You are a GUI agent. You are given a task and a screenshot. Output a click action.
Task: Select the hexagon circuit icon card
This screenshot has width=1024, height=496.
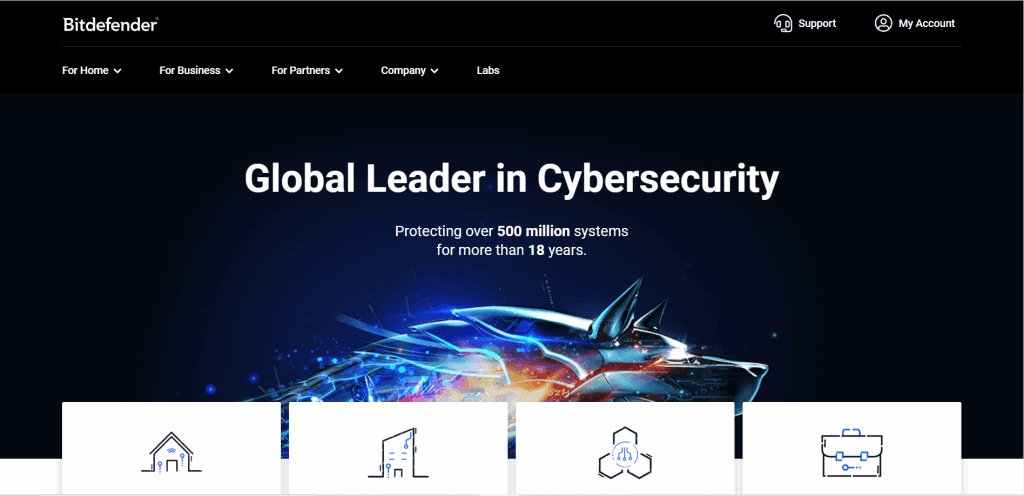tap(625, 448)
